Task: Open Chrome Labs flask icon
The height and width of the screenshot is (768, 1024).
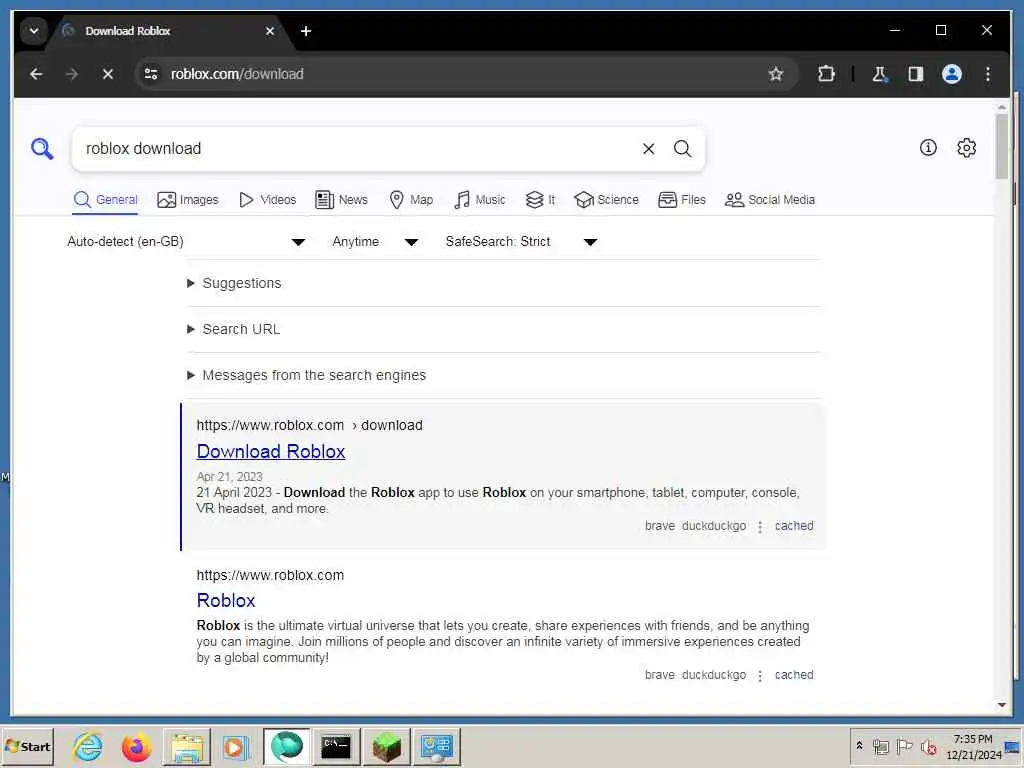Action: pyautogui.click(x=880, y=74)
